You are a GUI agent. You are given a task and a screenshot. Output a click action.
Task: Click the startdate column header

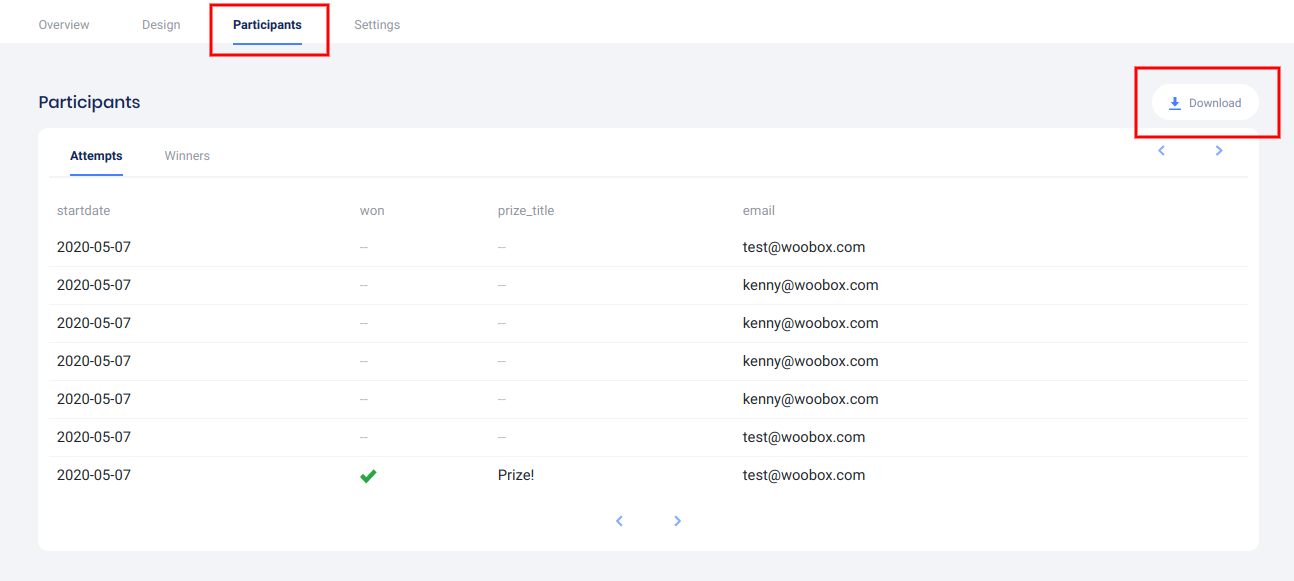pyautogui.click(x=83, y=211)
